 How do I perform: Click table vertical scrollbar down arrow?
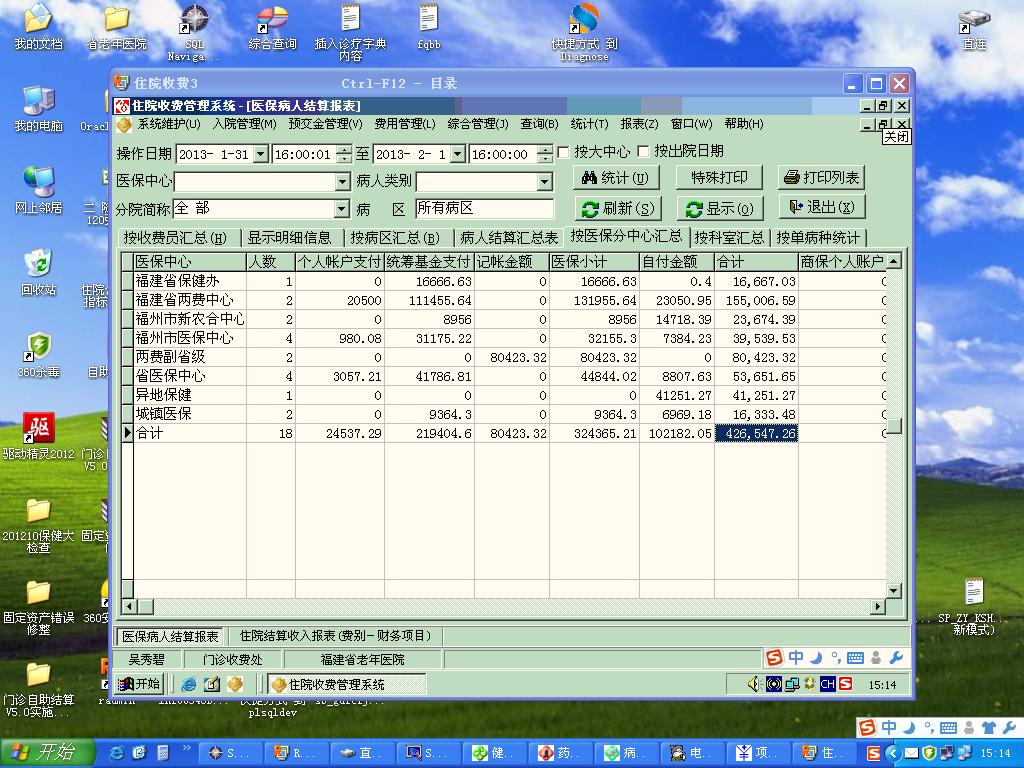click(893, 590)
